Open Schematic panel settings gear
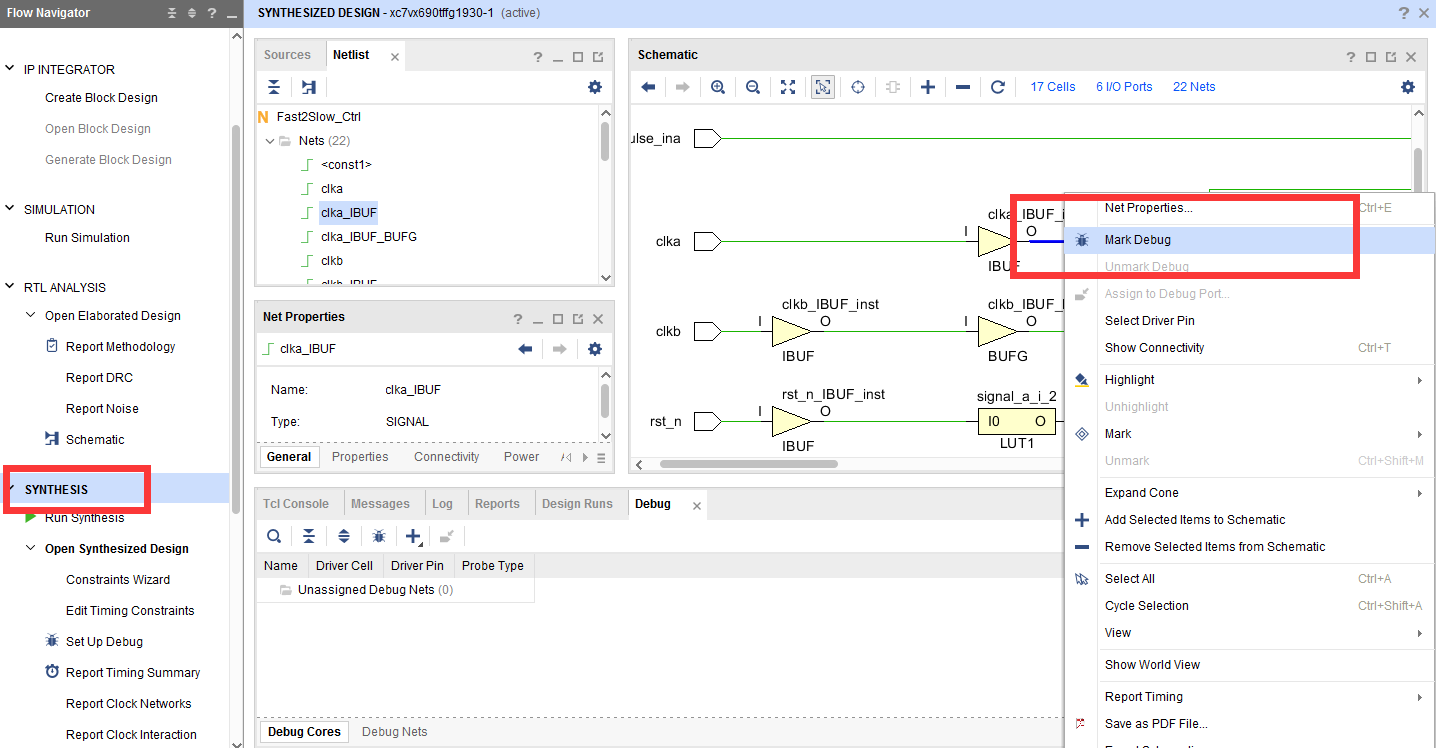This screenshot has height=748, width=1436. click(x=1408, y=87)
